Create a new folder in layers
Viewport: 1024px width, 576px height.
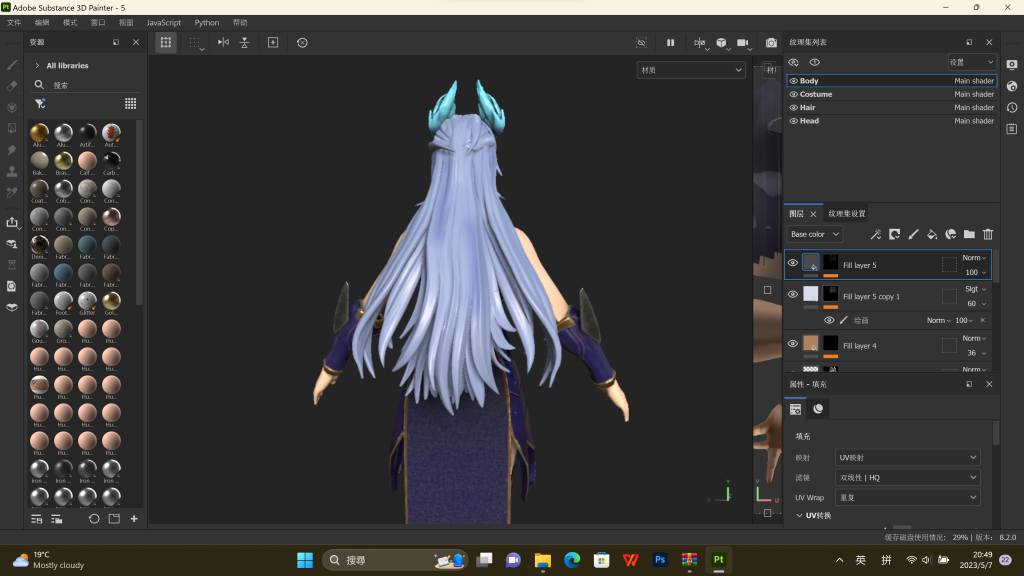(969, 234)
